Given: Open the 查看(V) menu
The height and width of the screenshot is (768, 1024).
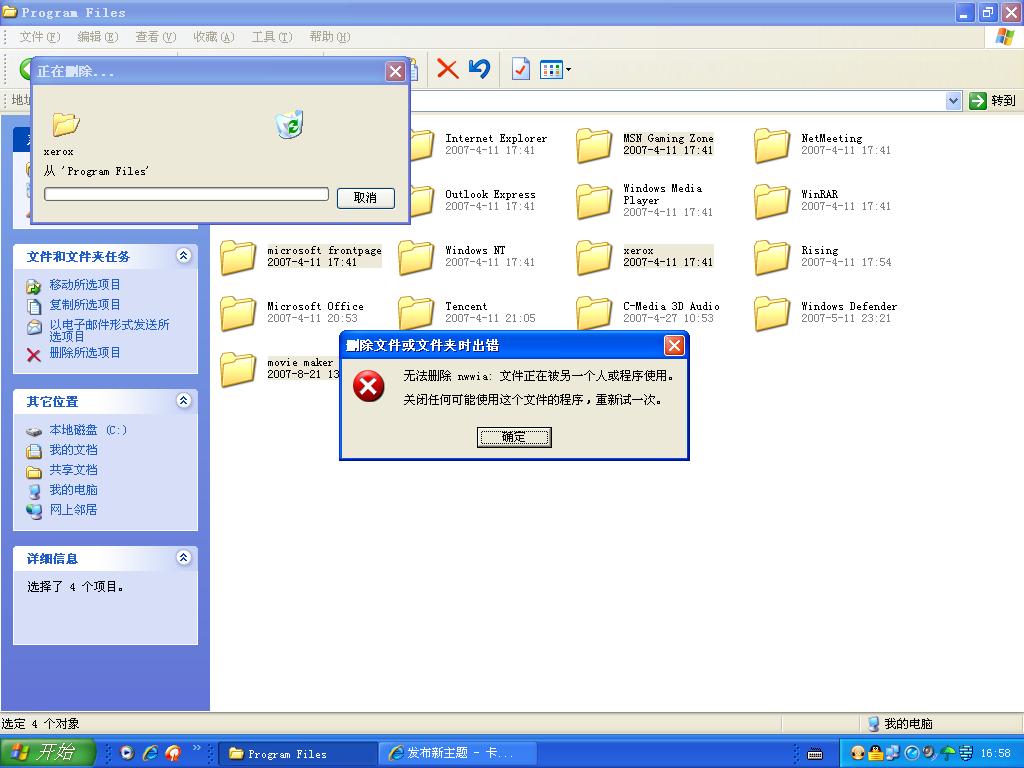Looking at the screenshot, I should (155, 37).
